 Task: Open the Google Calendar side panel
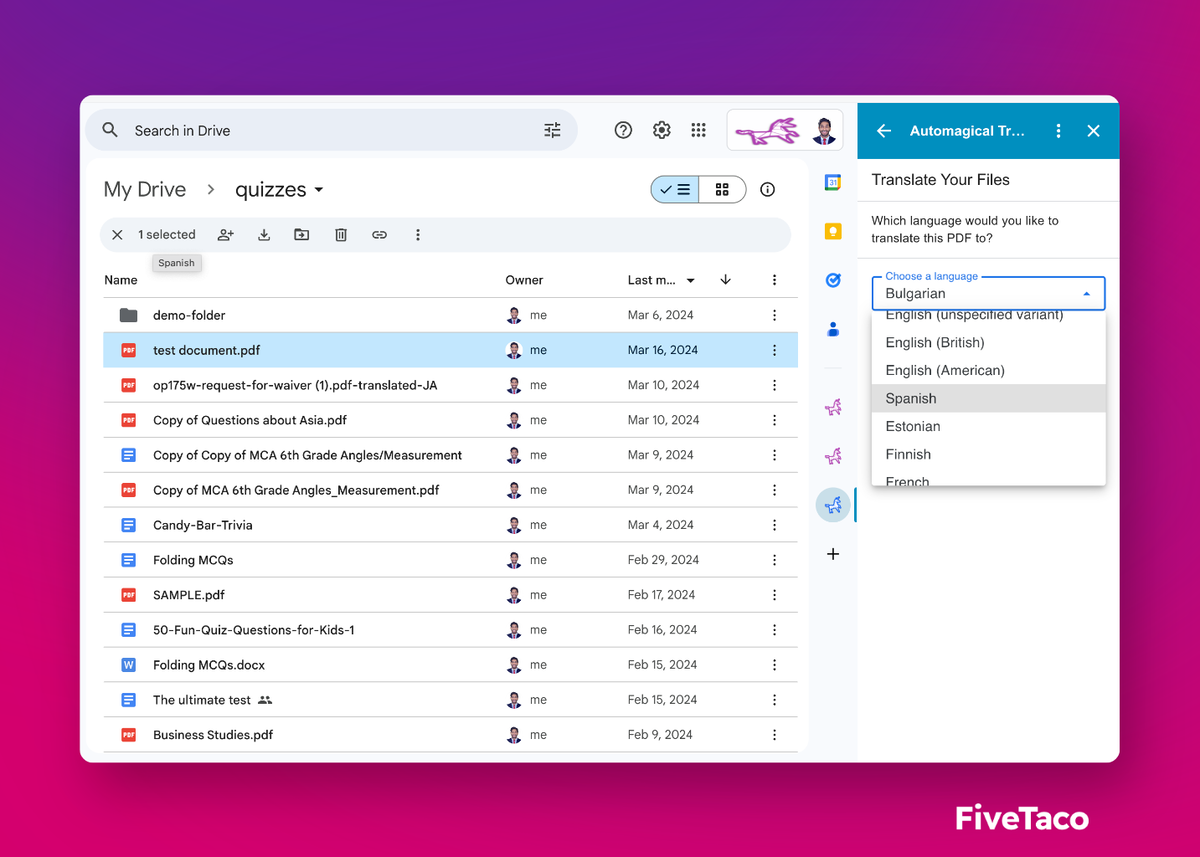click(x=833, y=180)
